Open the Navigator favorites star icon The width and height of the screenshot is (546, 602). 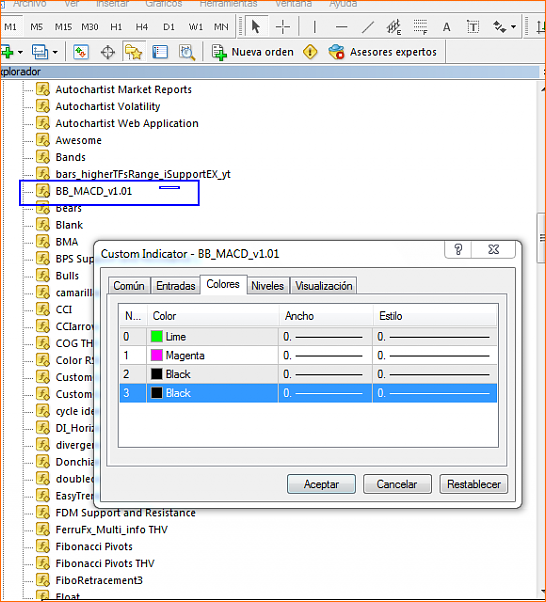133,52
